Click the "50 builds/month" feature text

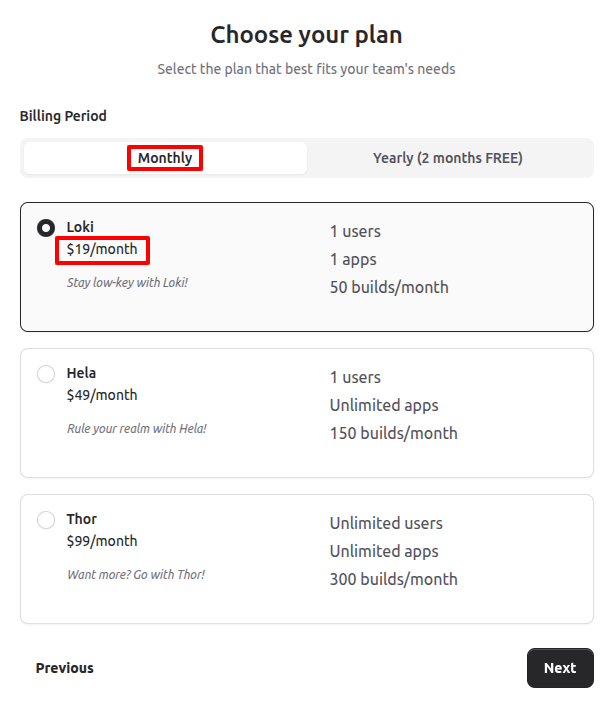click(389, 288)
